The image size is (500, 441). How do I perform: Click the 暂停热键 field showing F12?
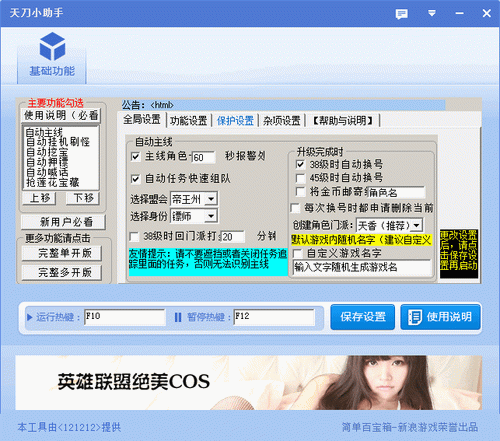[x=274, y=317]
